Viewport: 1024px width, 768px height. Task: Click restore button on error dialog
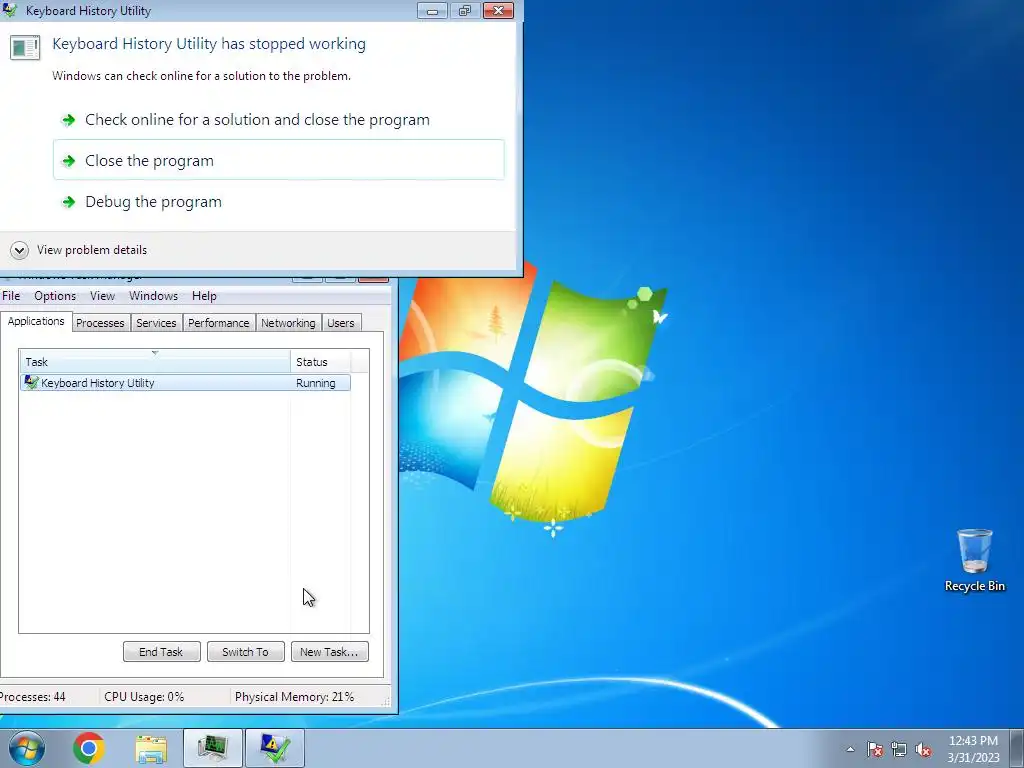465,10
